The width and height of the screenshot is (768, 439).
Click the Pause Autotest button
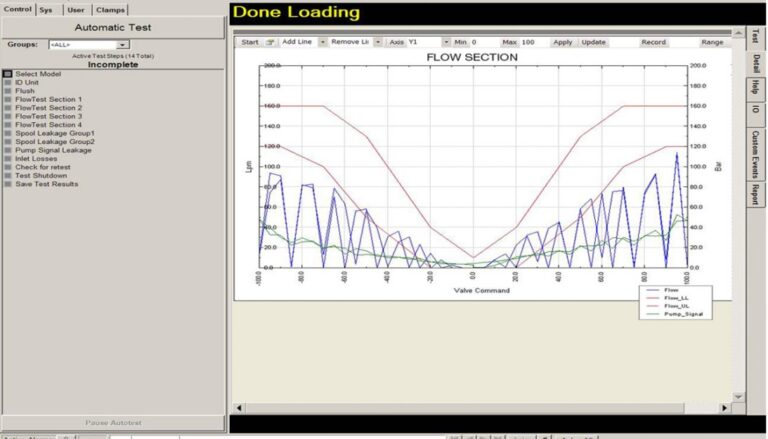(113, 422)
